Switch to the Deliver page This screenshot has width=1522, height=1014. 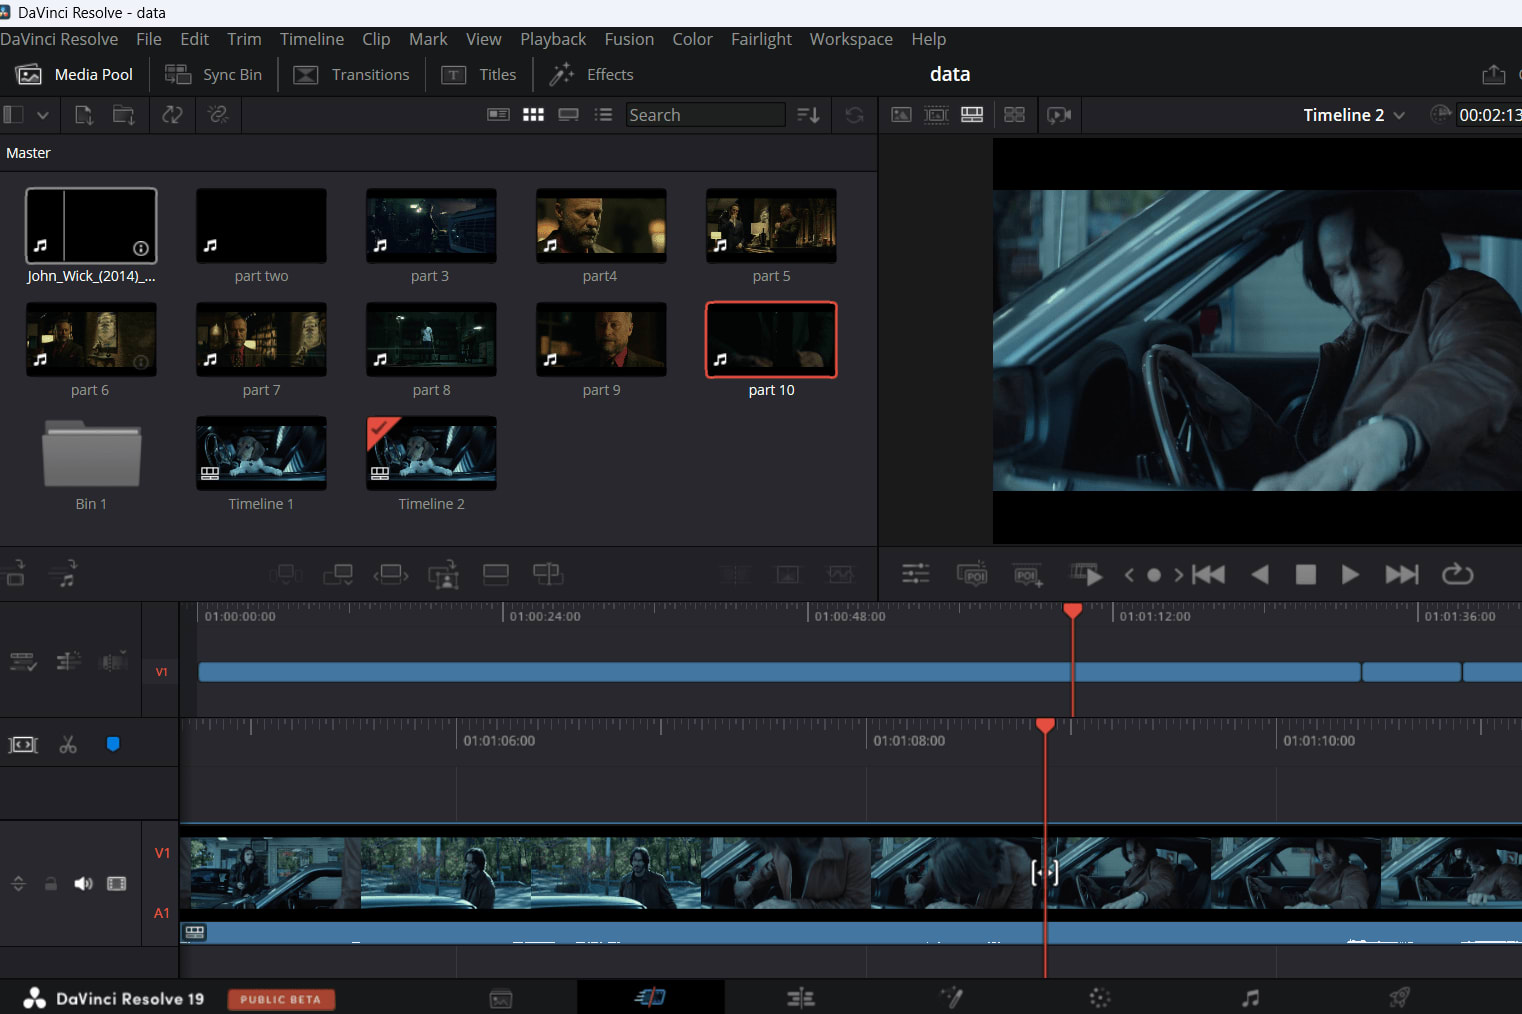(1399, 997)
